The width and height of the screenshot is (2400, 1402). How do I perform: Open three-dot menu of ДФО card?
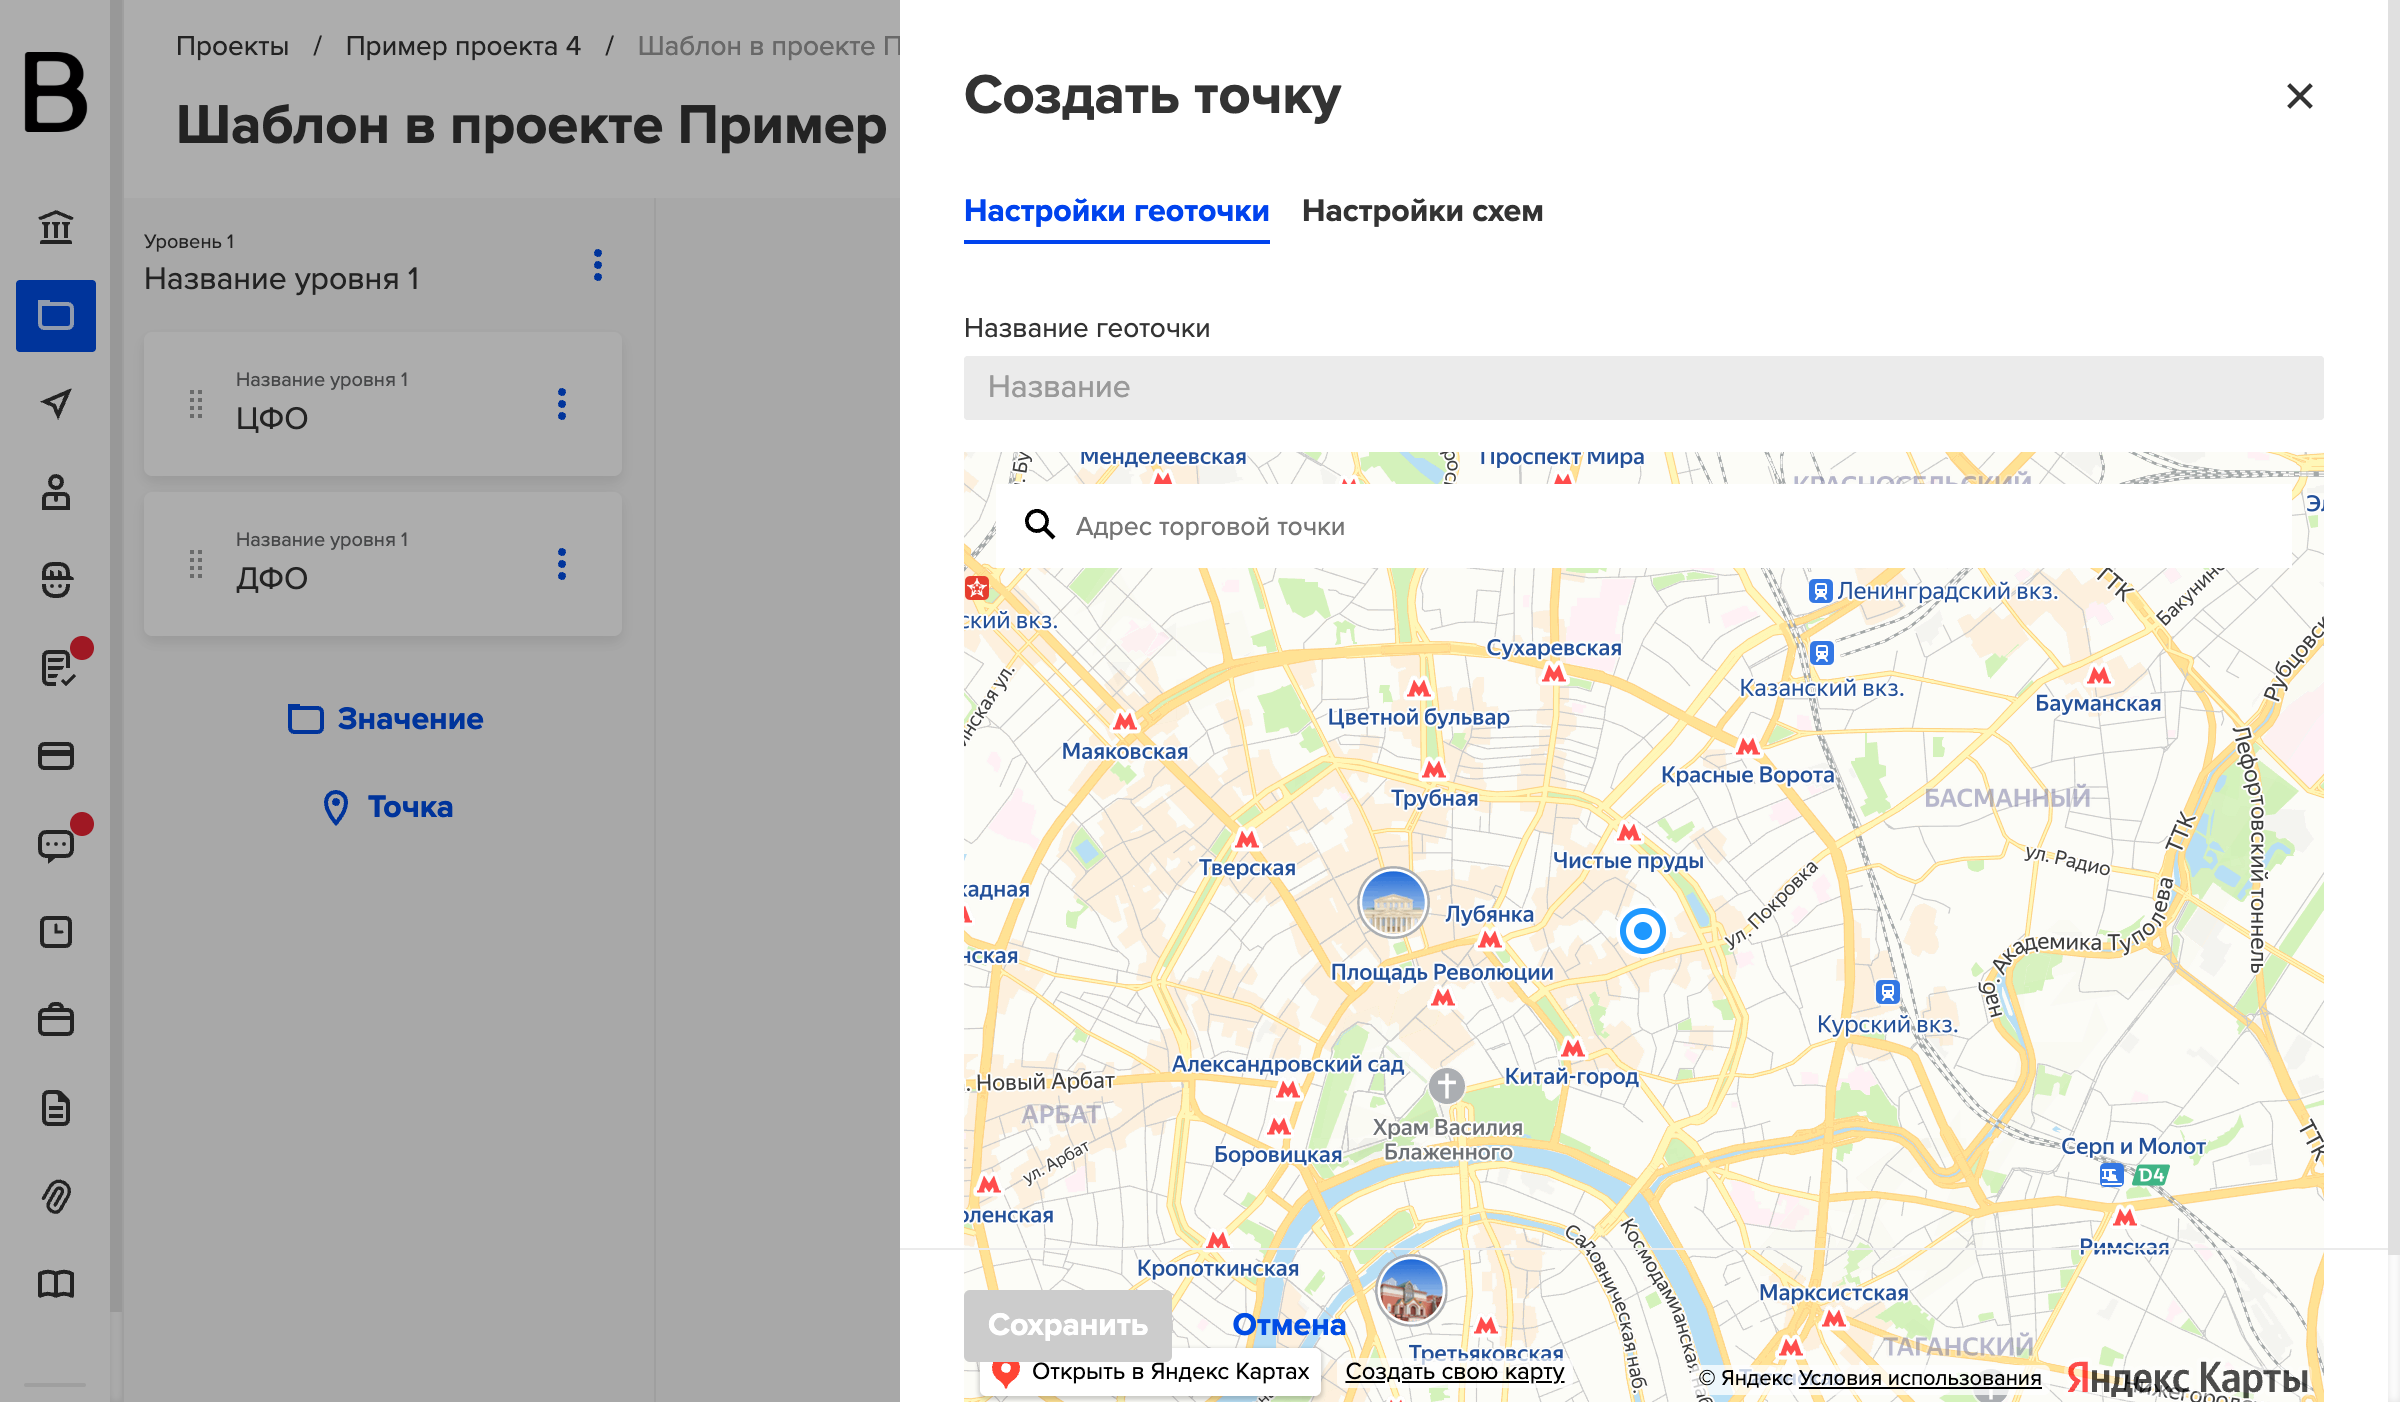[x=562, y=564]
